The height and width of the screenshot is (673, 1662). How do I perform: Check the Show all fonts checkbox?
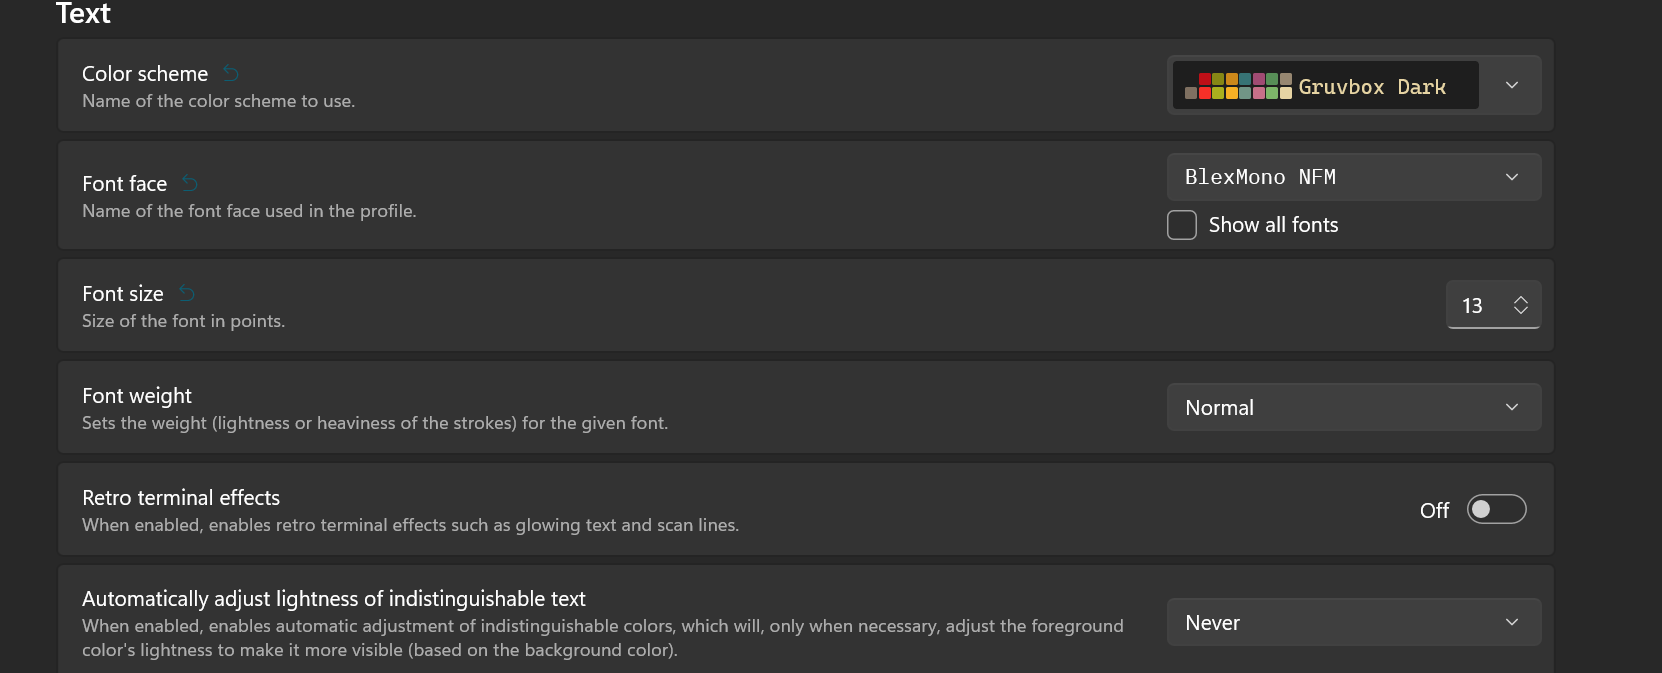point(1181,225)
